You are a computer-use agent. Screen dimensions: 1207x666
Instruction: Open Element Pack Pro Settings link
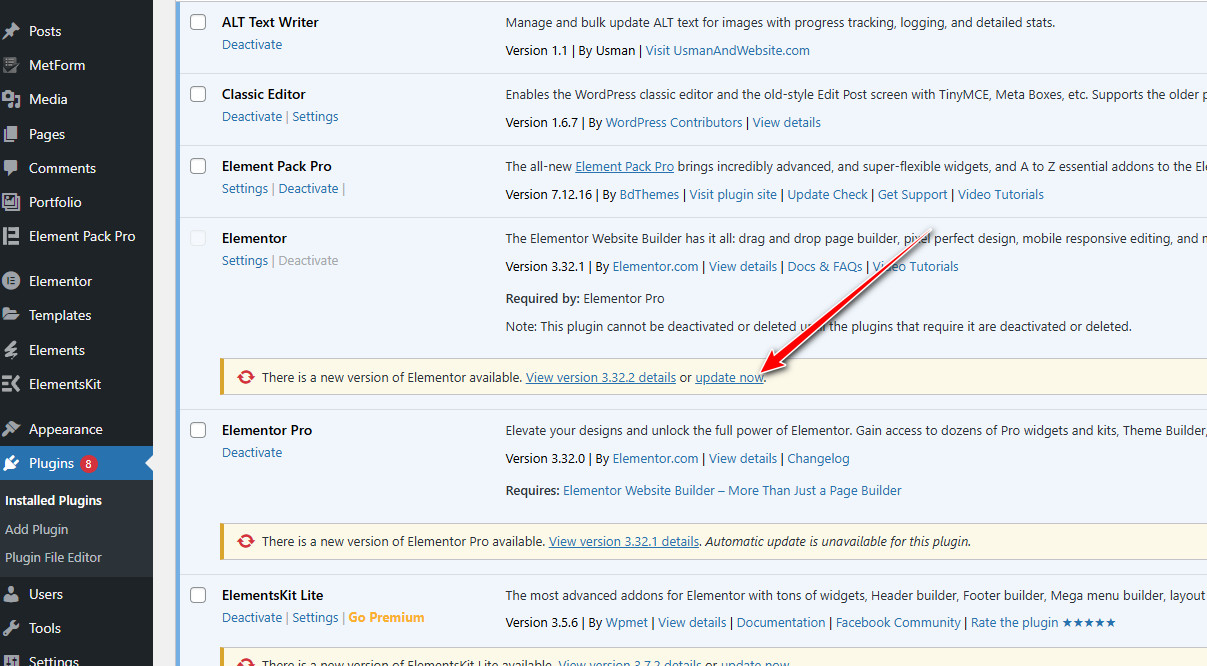click(x=245, y=188)
